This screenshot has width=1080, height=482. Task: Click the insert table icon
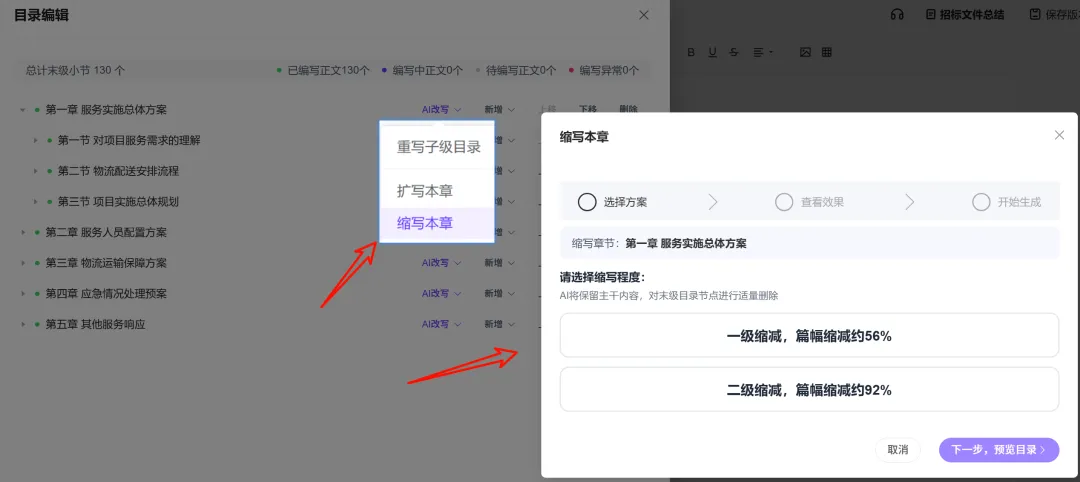point(827,52)
